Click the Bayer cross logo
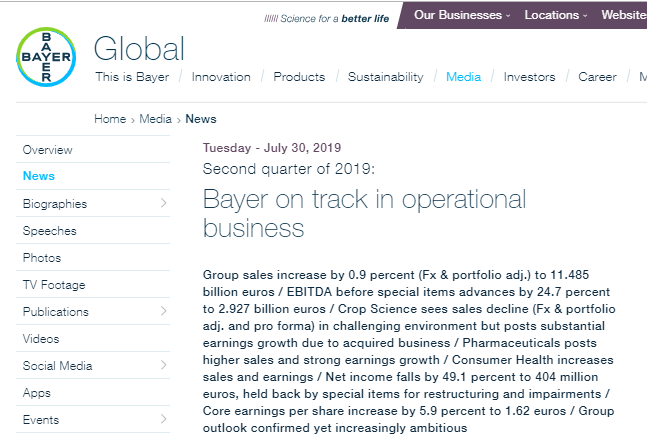Screen dimensions: 647x436 (45, 56)
